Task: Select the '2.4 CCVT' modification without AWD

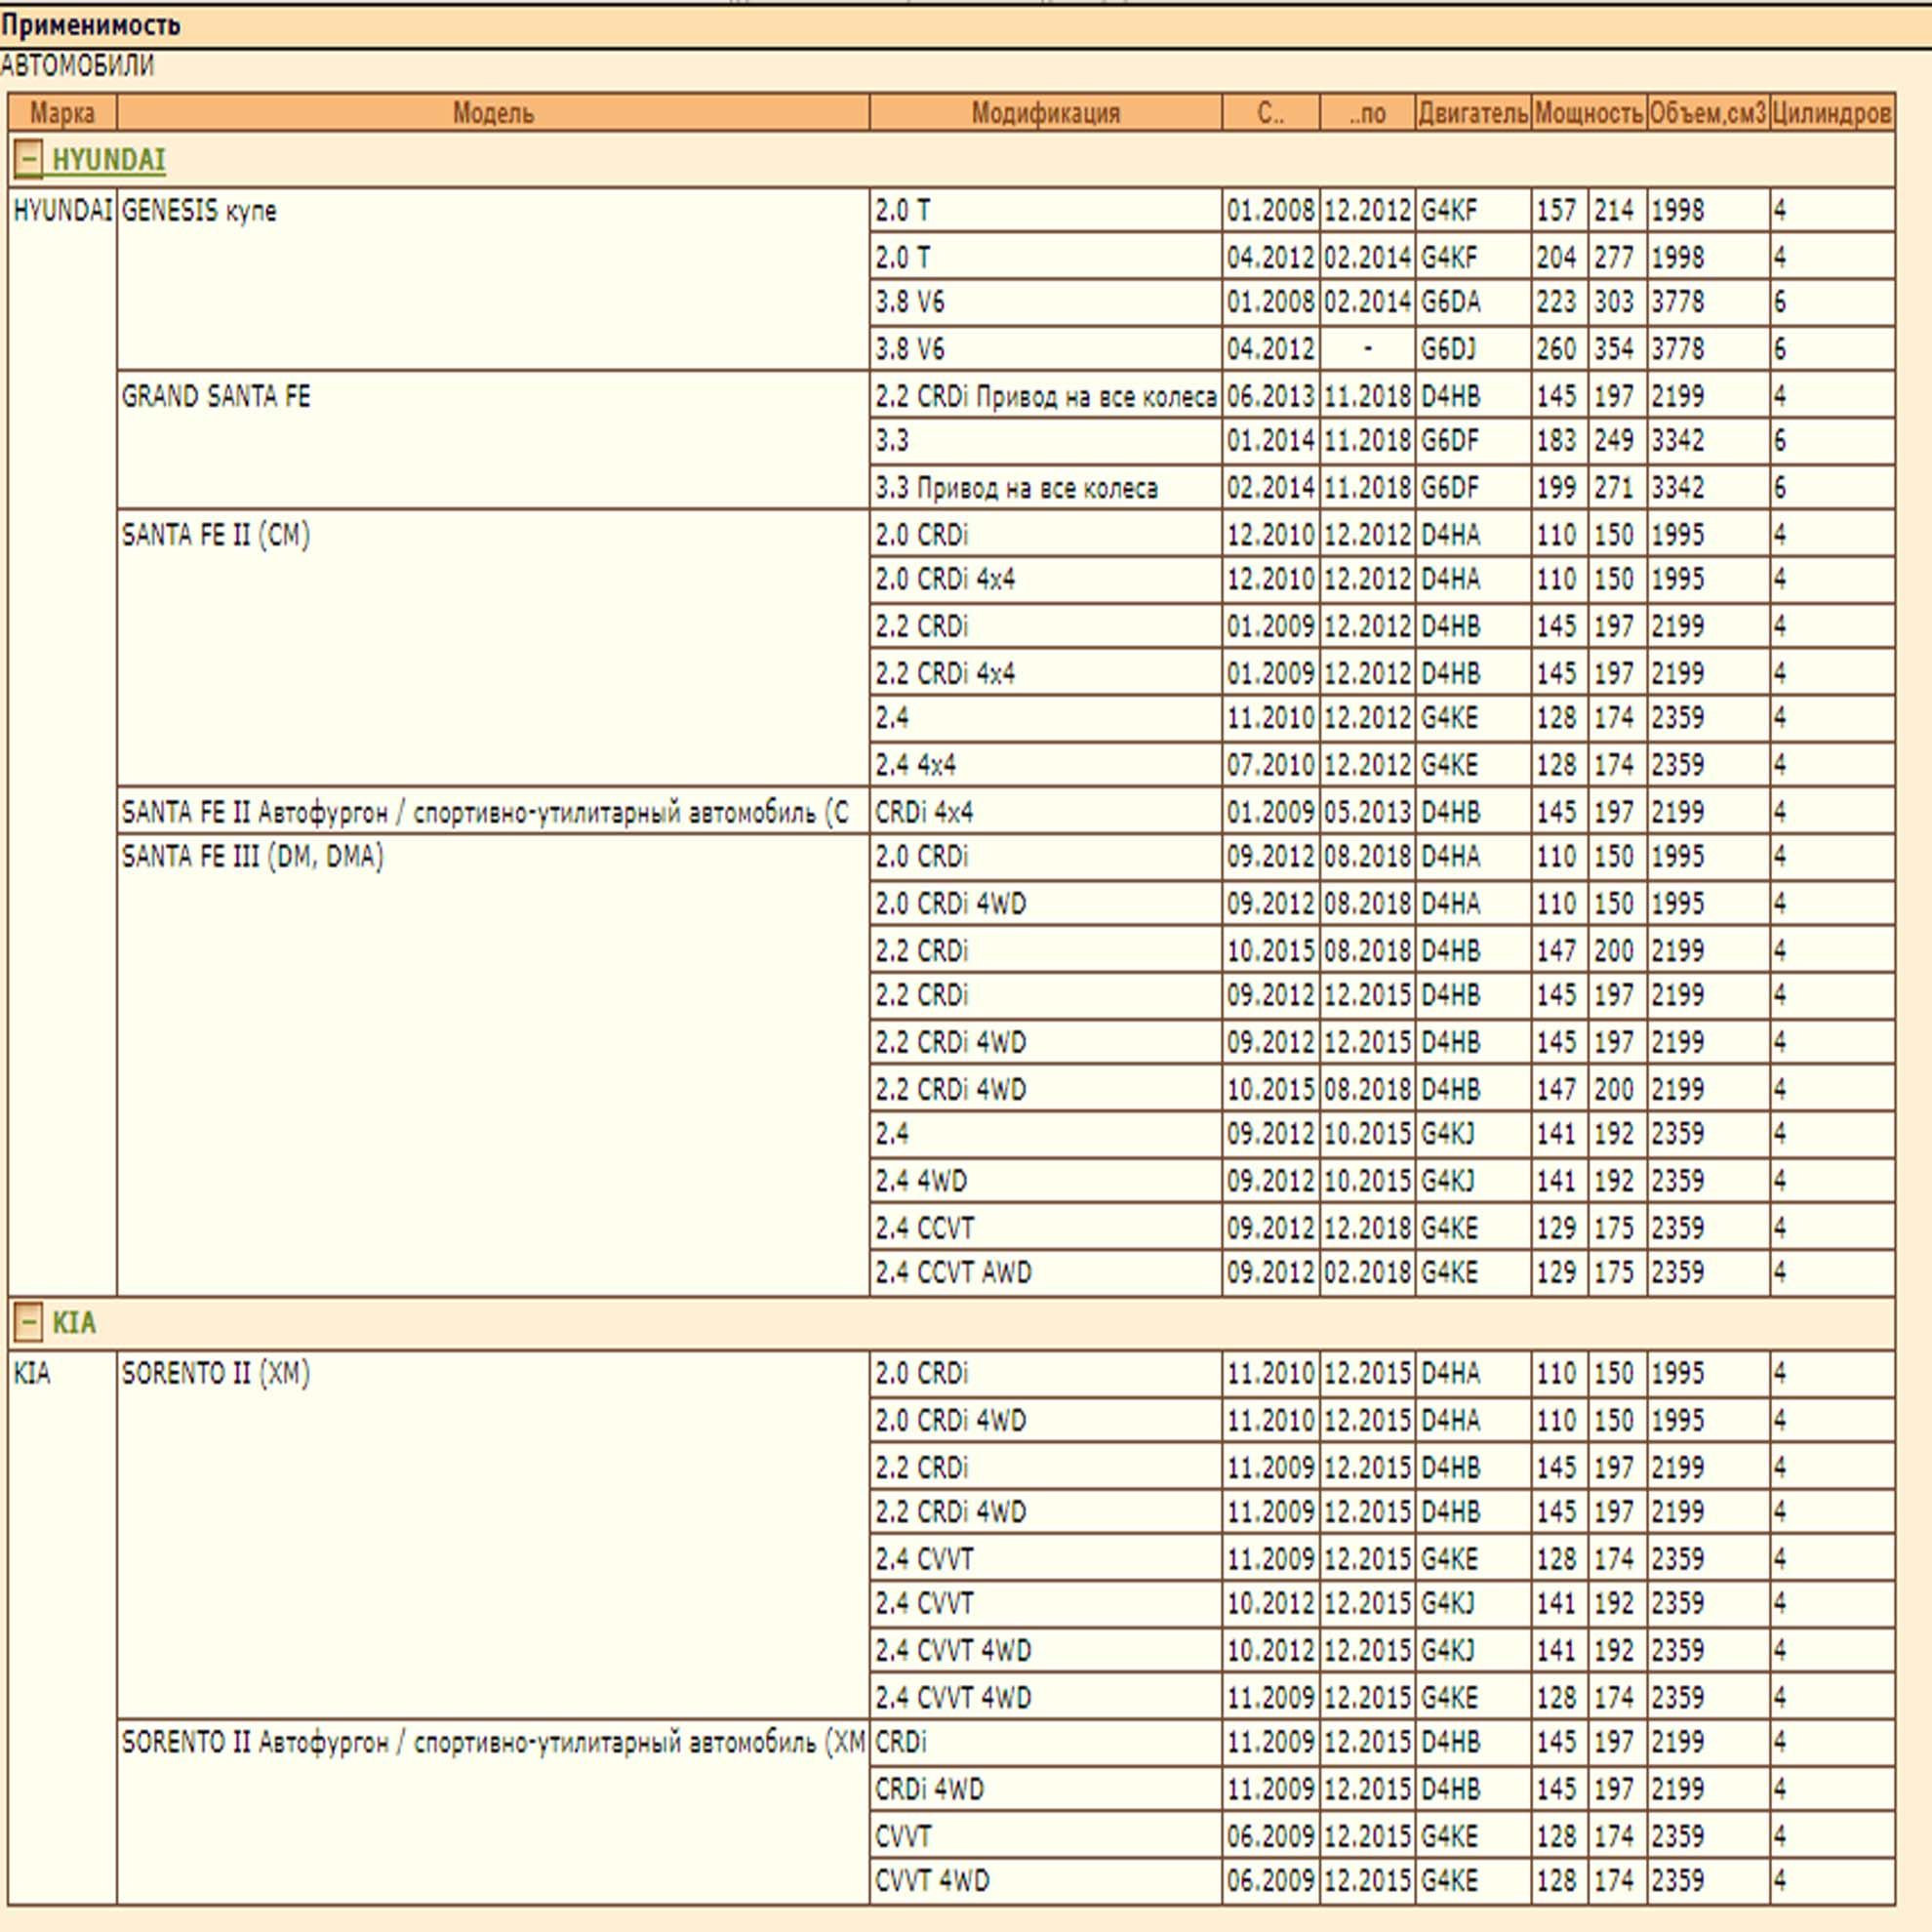Action: (1046, 1227)
